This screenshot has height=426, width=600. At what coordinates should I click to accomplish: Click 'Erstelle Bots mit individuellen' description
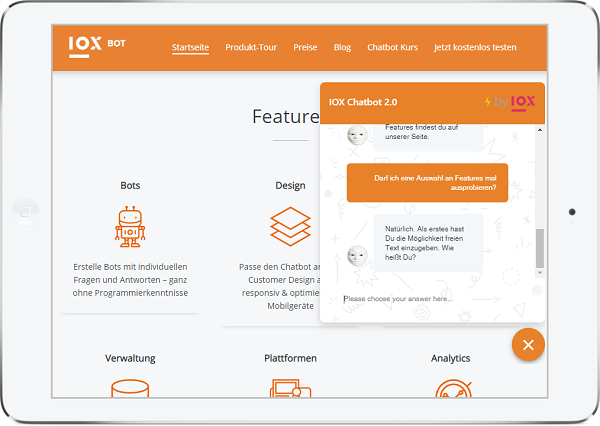(130, 280)
